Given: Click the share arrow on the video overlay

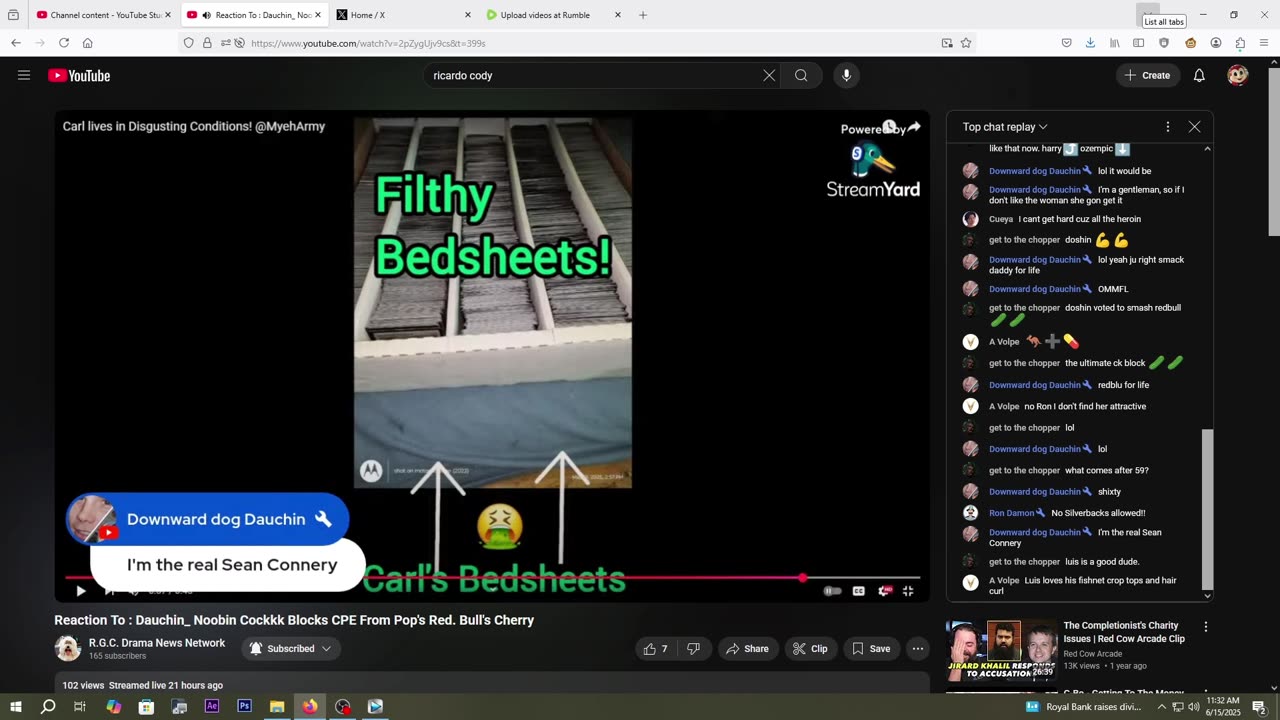Looking at the screenshot, I should coord(913,127).
